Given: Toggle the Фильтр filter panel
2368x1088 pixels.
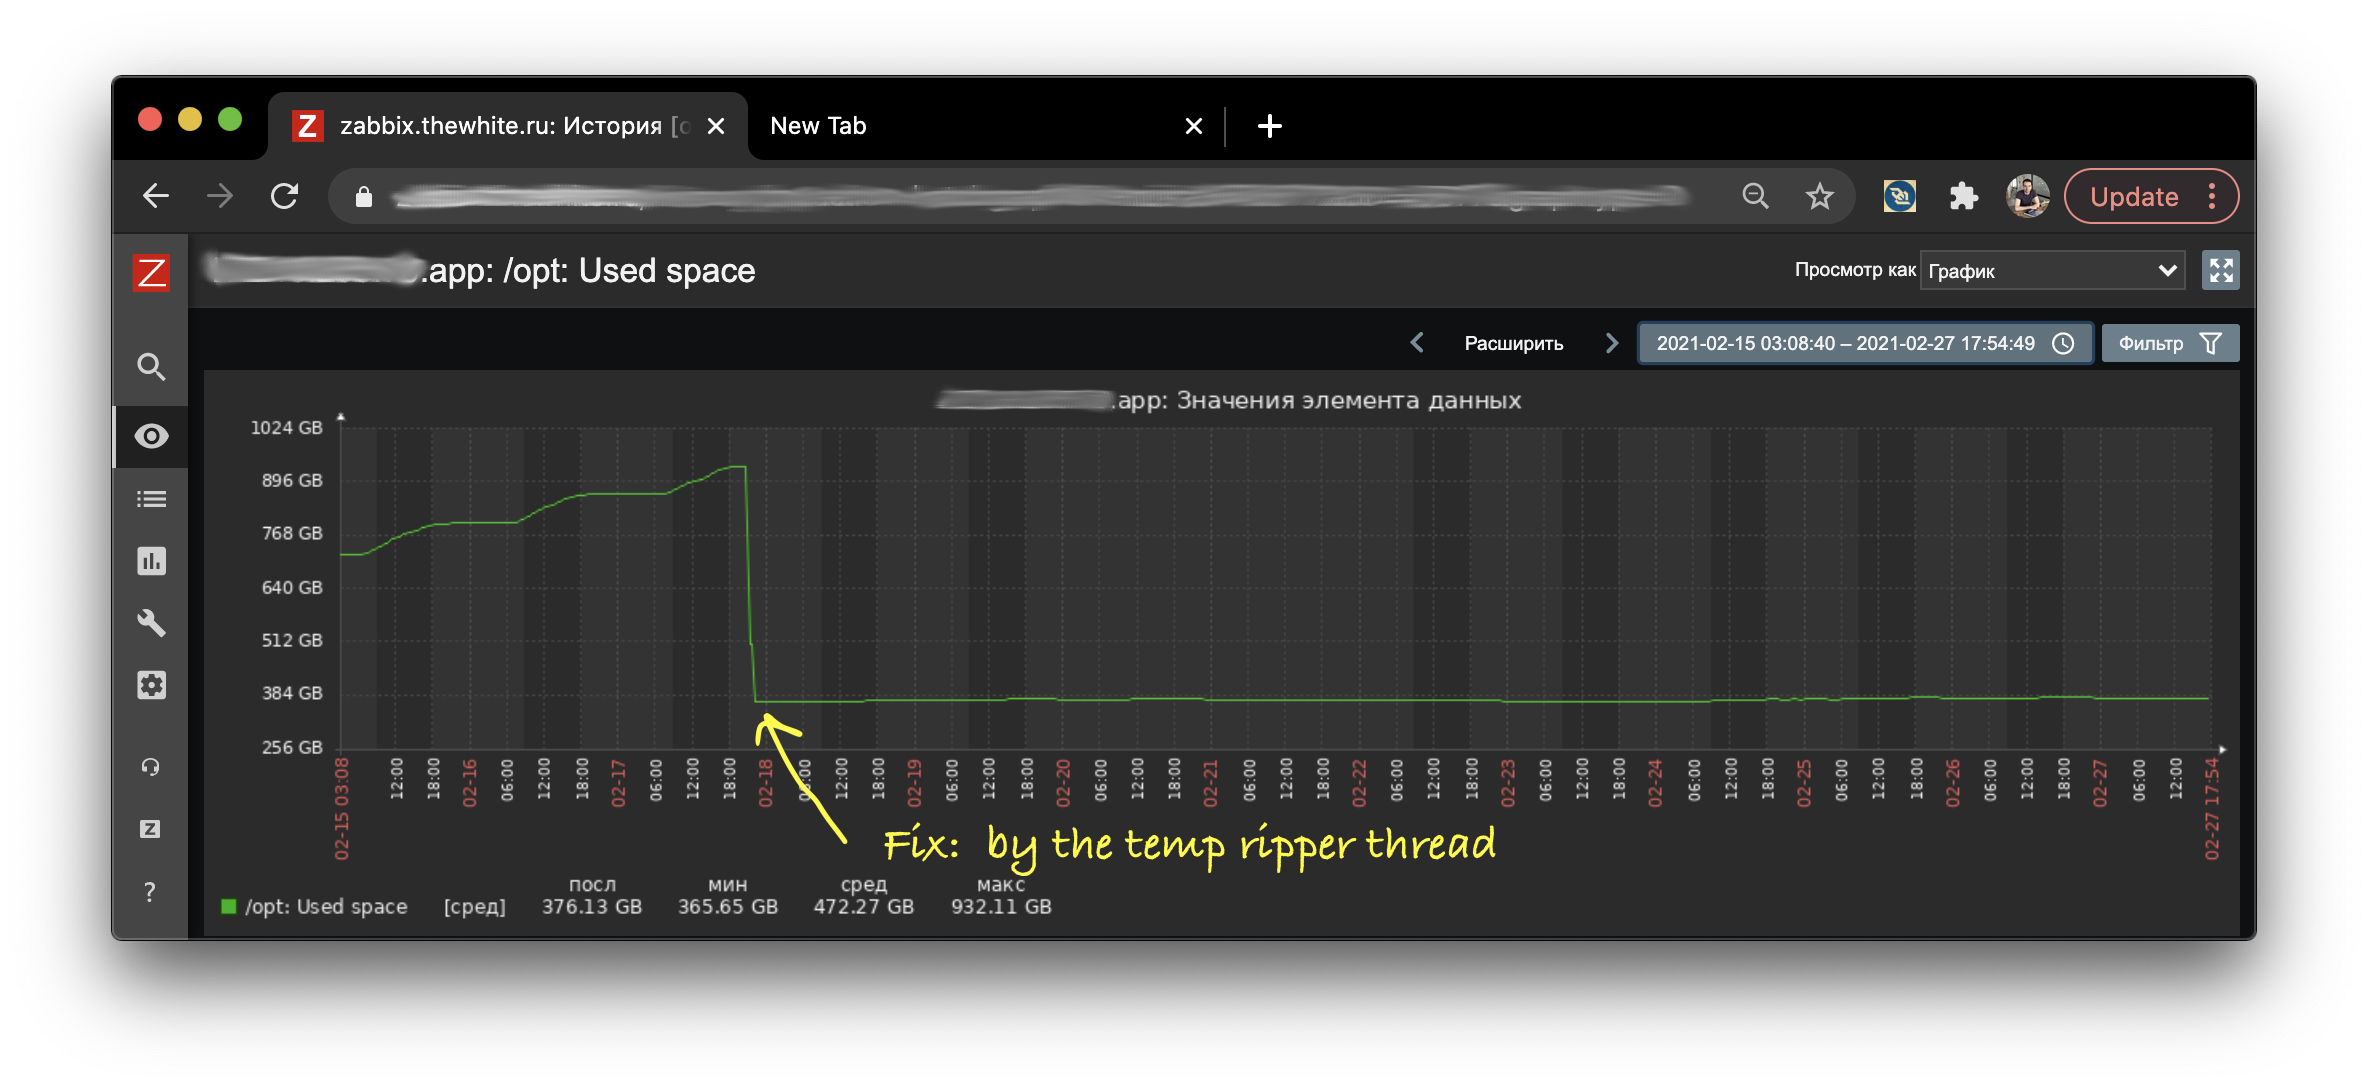Looking at the screenshot, I should pos(2169,343).
